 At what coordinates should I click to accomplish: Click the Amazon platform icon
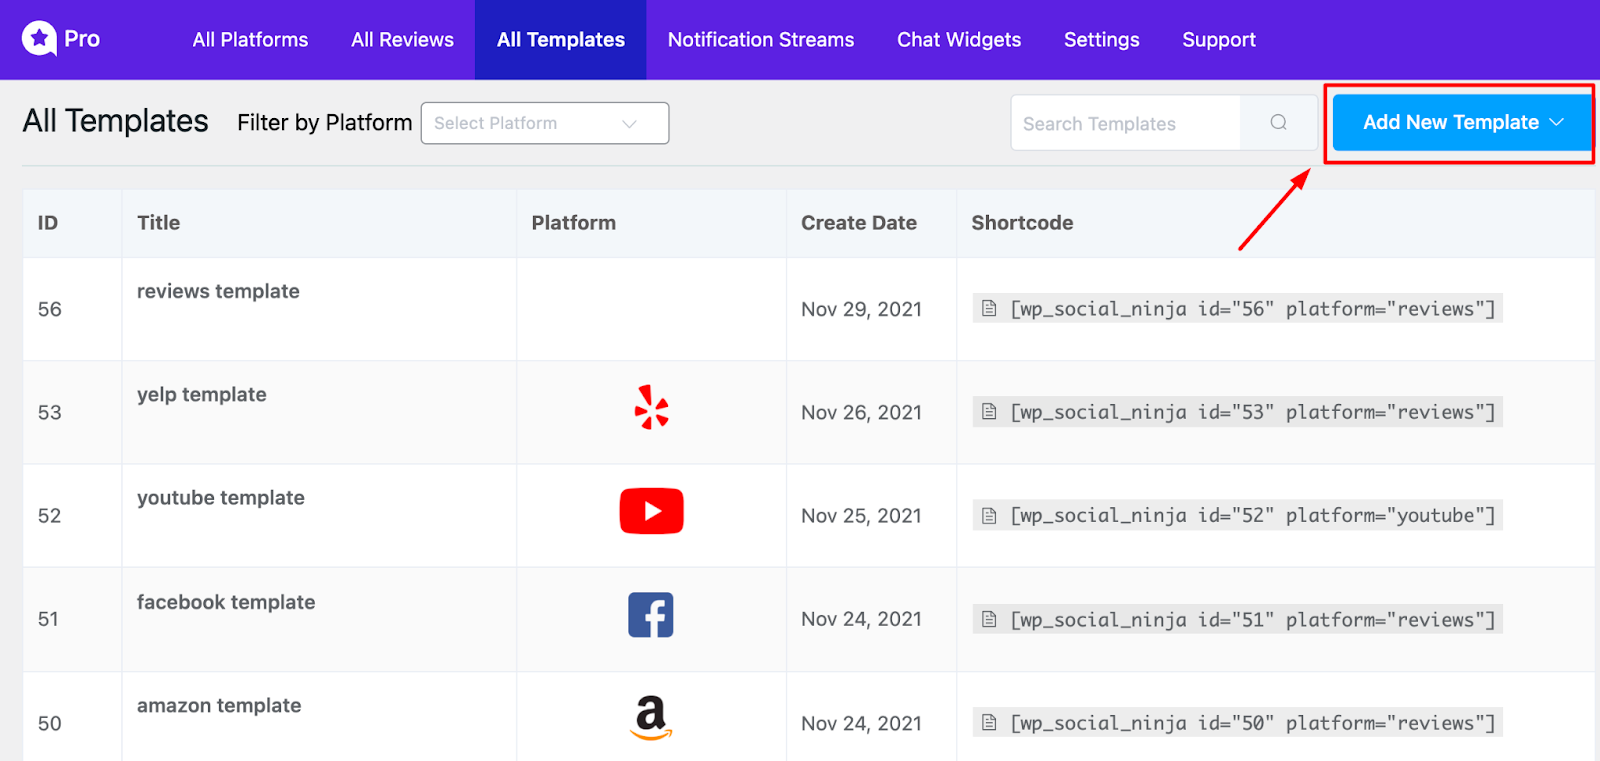tap(651, 718)
